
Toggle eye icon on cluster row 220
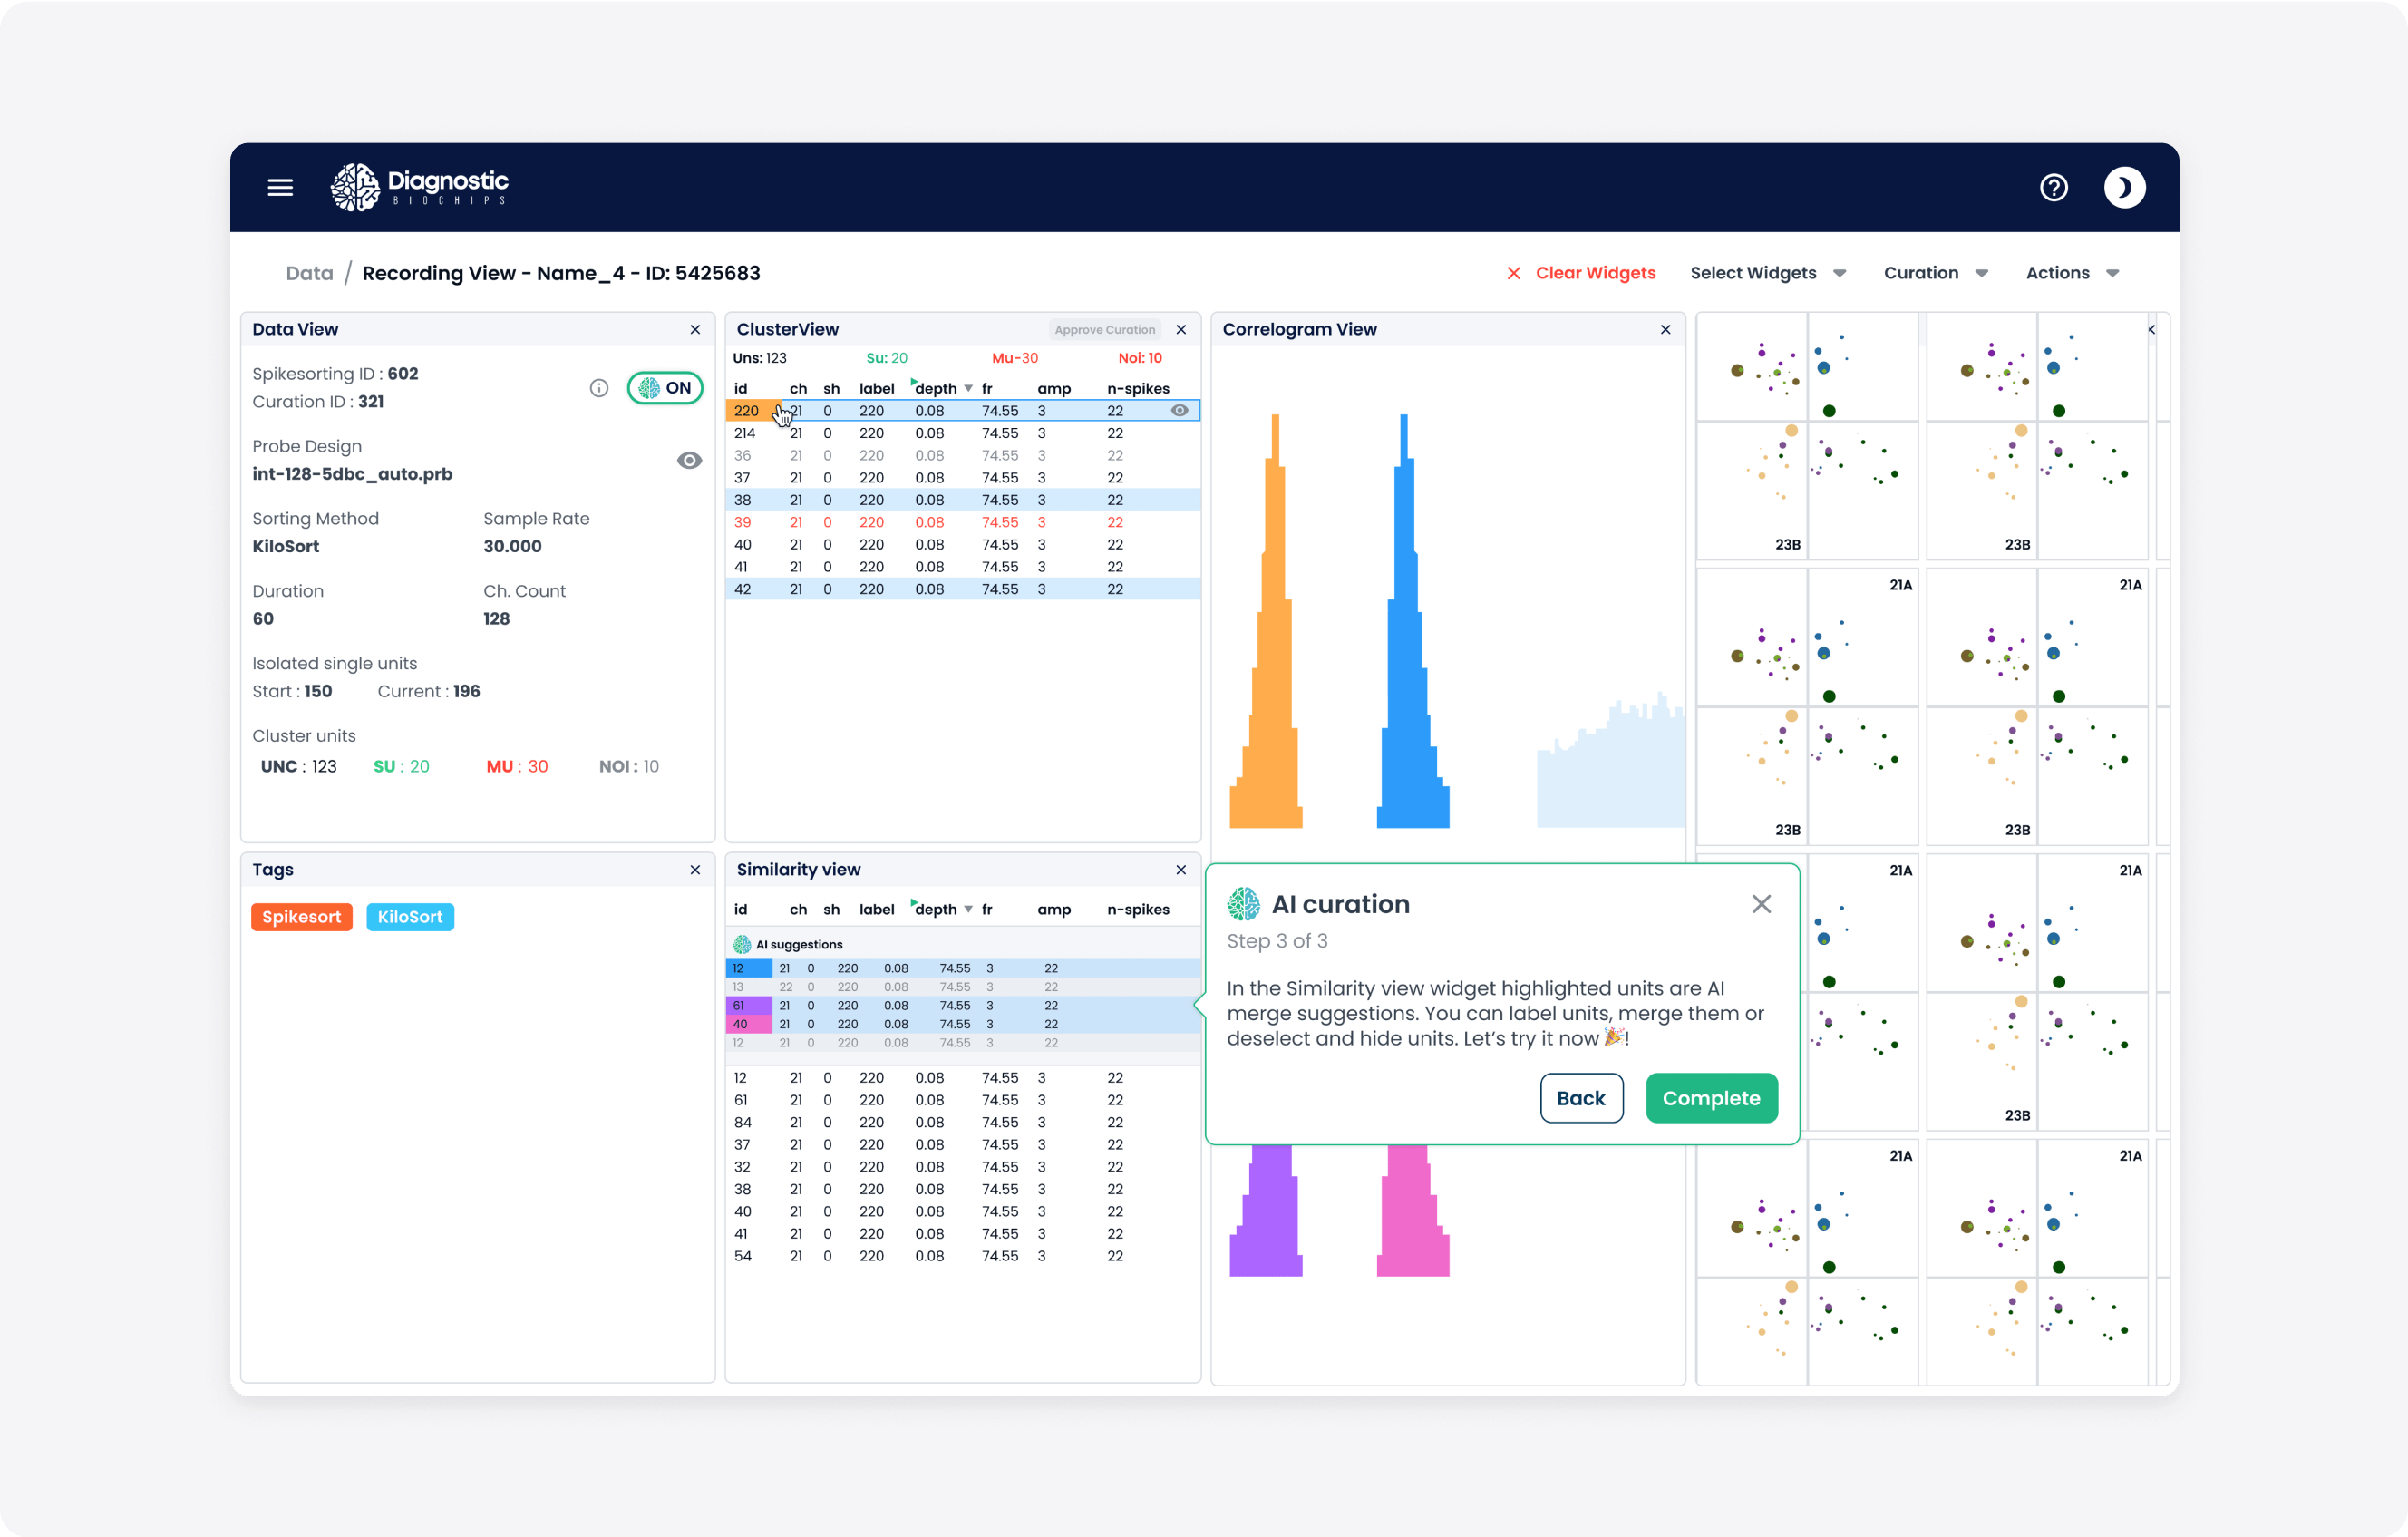1180,410
